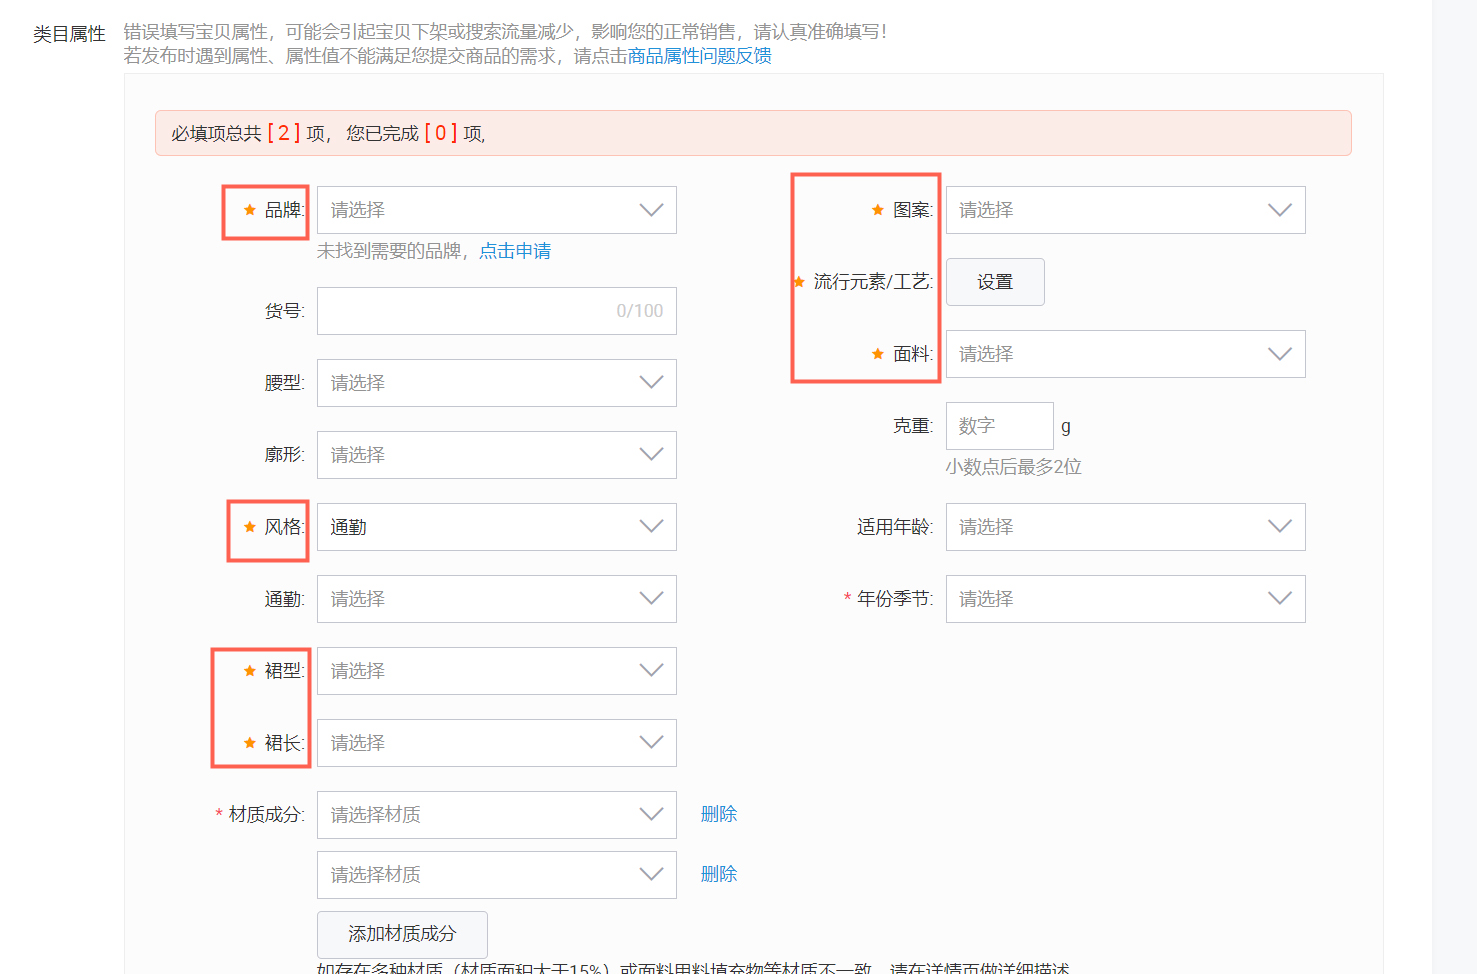Click the 添加材质成分 button
The image size is (1477, 974).
(402, 934)
